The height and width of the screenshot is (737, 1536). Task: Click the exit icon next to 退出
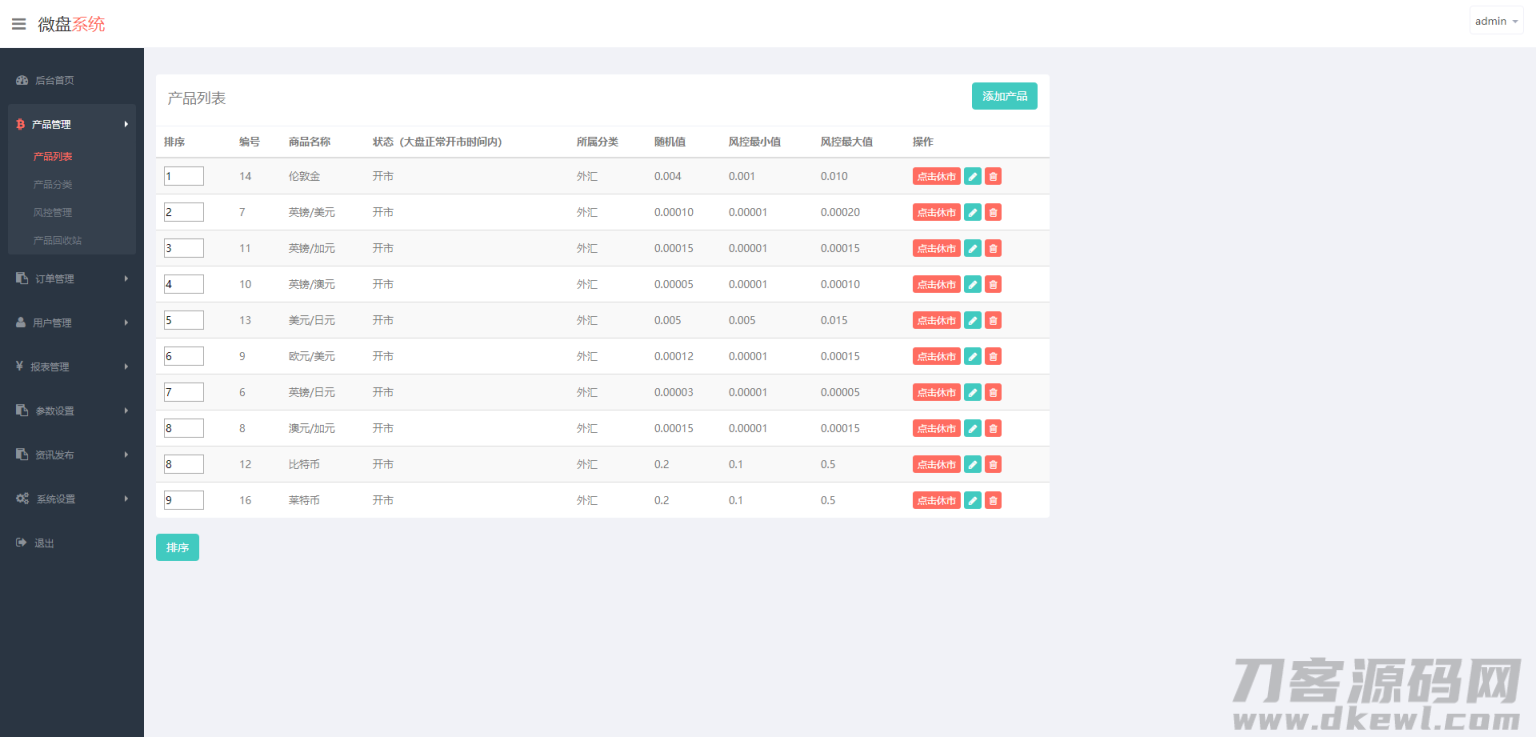tap(21, 543)
